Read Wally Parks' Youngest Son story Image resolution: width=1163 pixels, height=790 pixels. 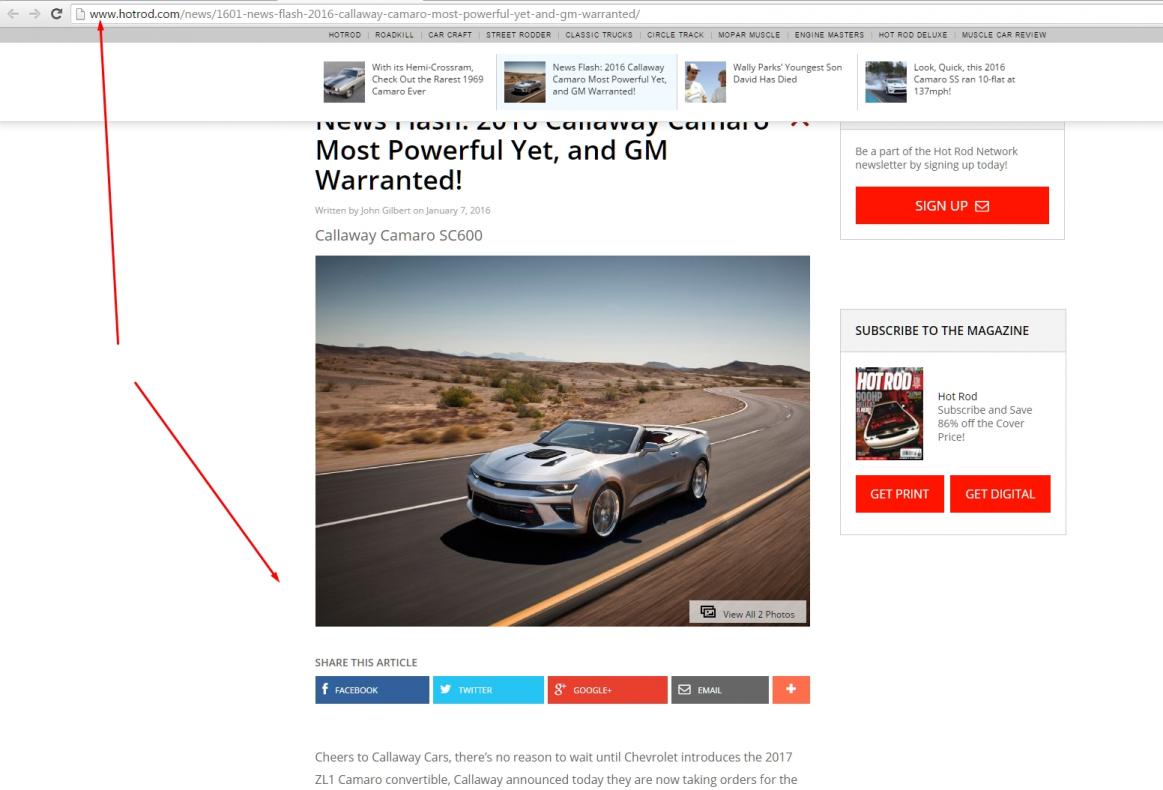[788, 73]
